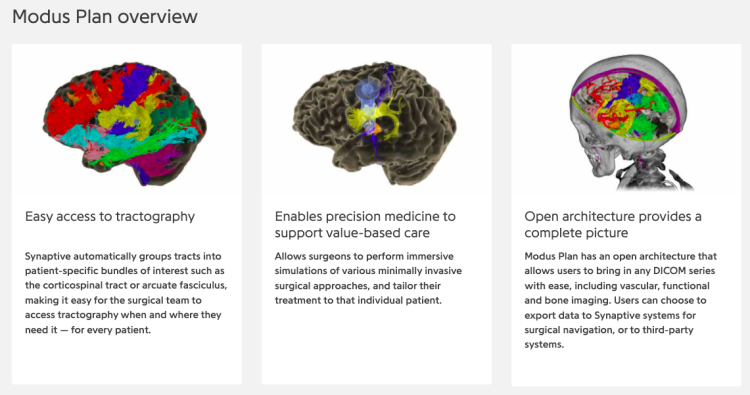Click the paragraph about immersive surgical simulations

click(368, 278)
